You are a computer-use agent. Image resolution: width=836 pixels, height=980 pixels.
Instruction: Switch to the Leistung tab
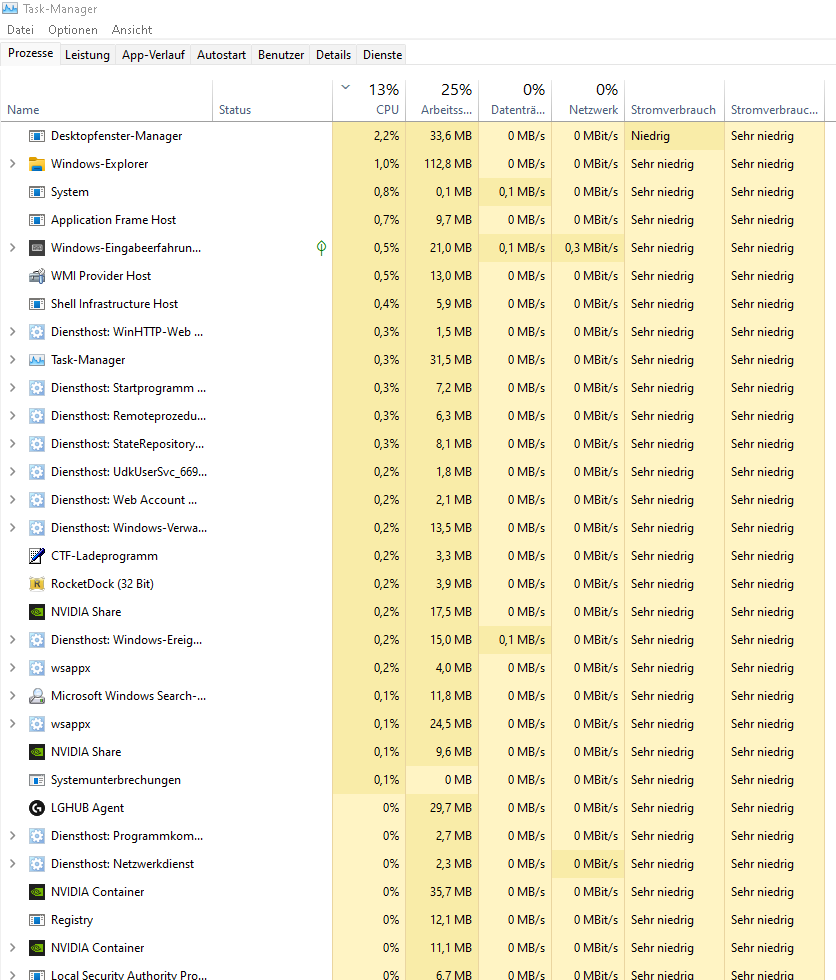[87, 55]
